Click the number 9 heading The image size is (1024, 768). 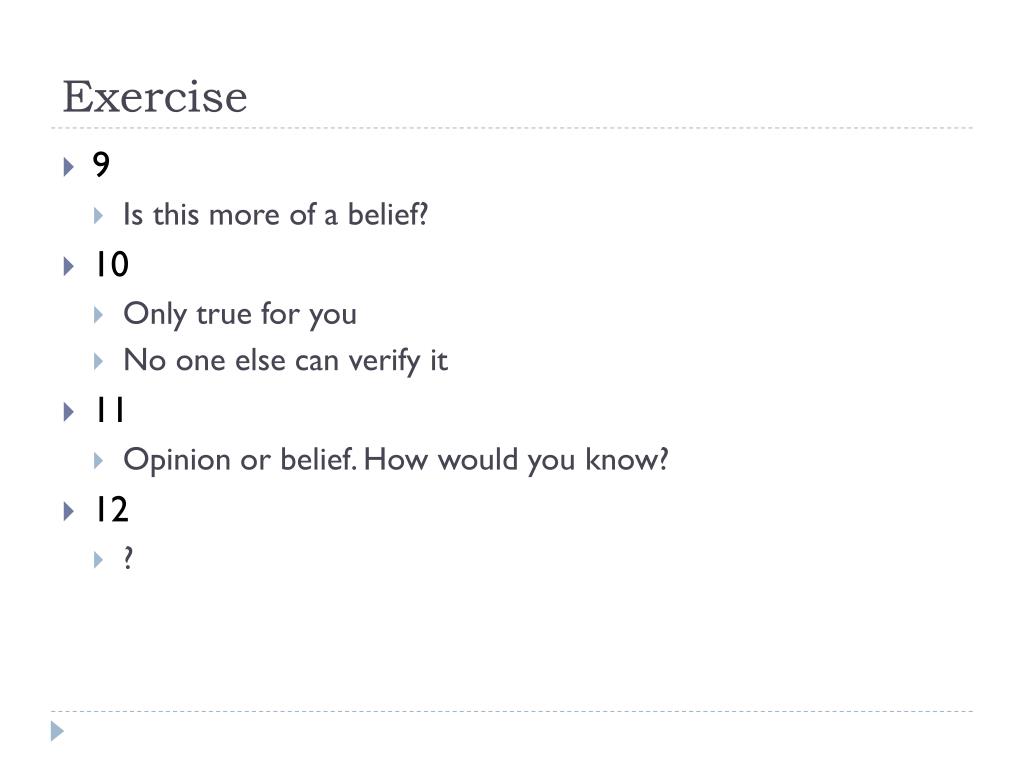(101, 164)
